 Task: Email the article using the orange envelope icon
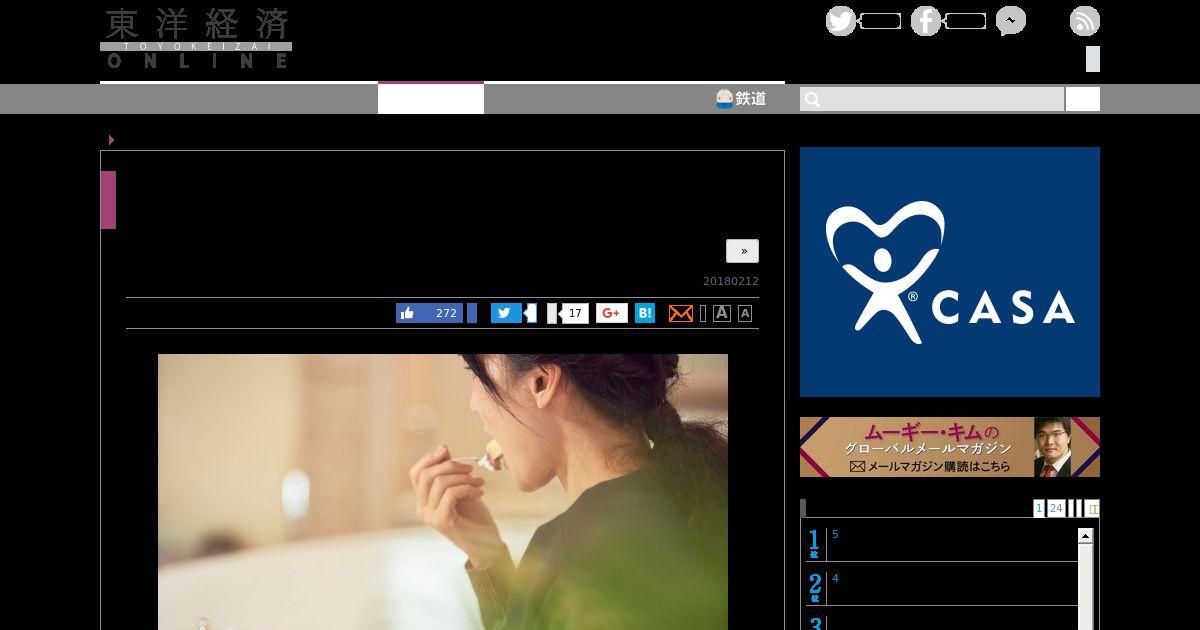(x=680, y=313)
